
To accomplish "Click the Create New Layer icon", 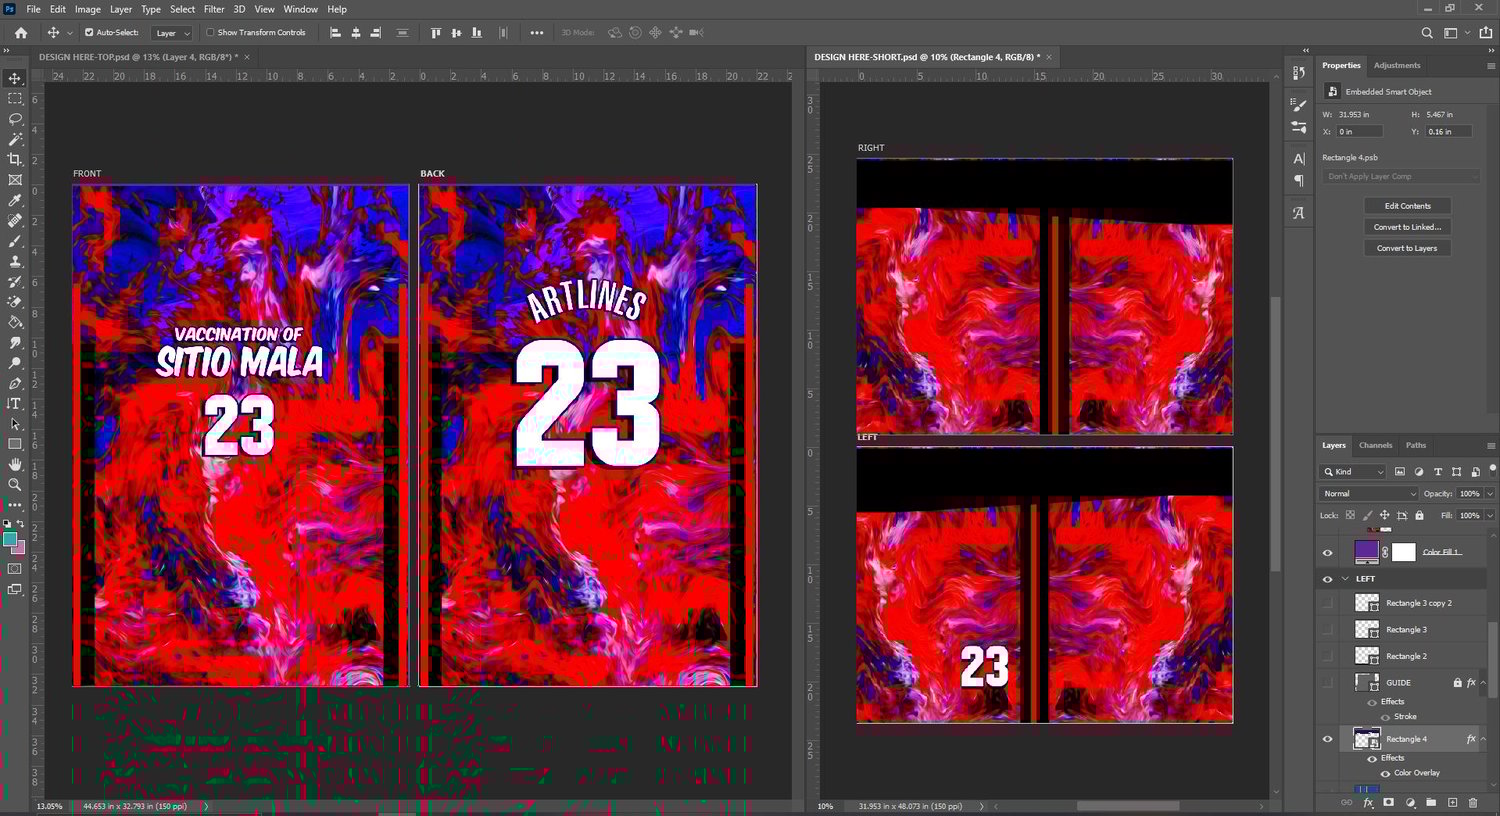I will coord(1452,803).
